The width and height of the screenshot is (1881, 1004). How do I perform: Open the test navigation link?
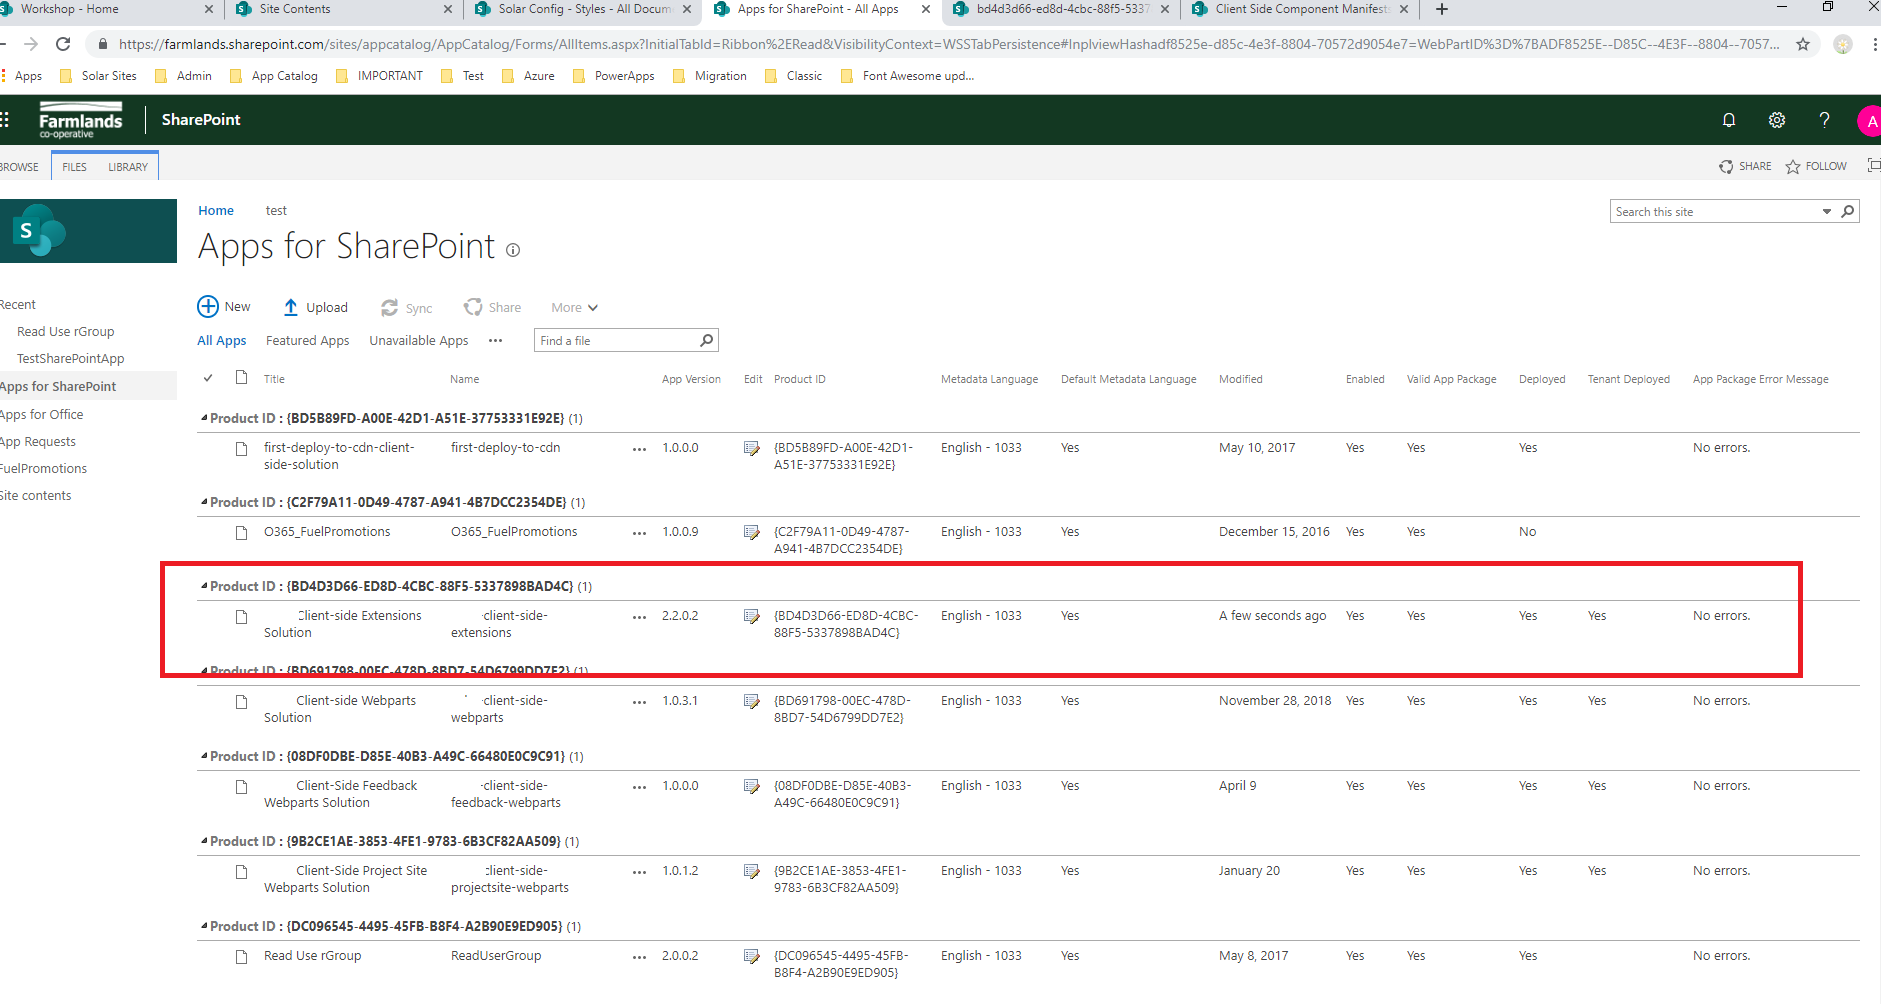tap(276, 210)
